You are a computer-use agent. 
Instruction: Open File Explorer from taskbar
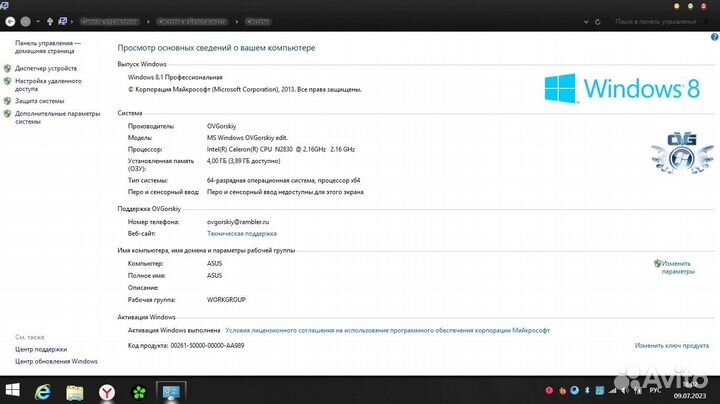[75, 392]
